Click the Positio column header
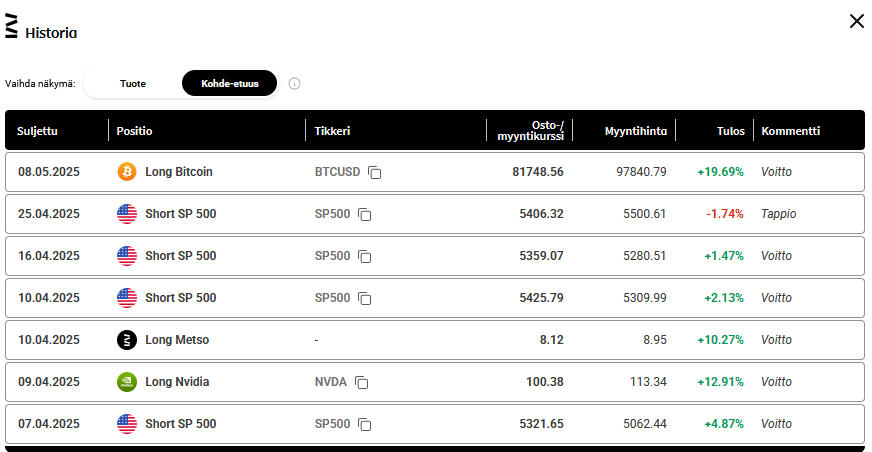 click(x=135, y=131)
